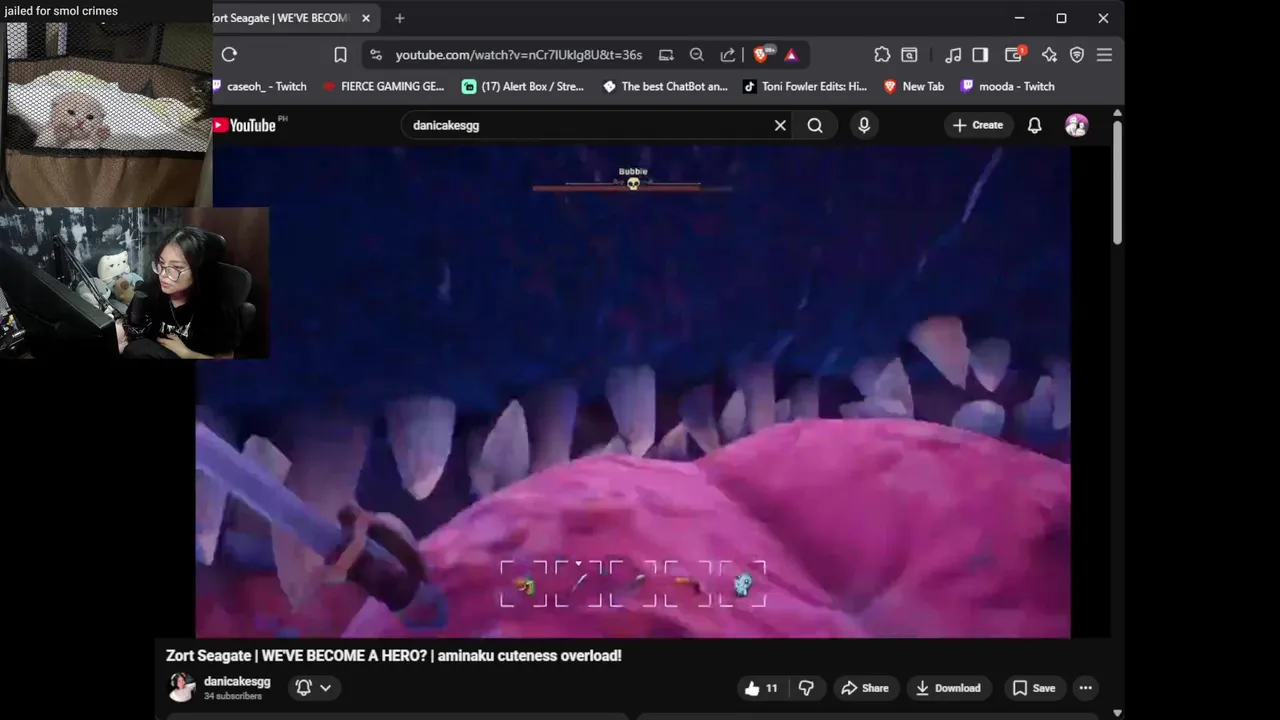Open the browser extensions puzzle icon
The height and width of the screenshot is (720, 1280).
coord(882,55)
